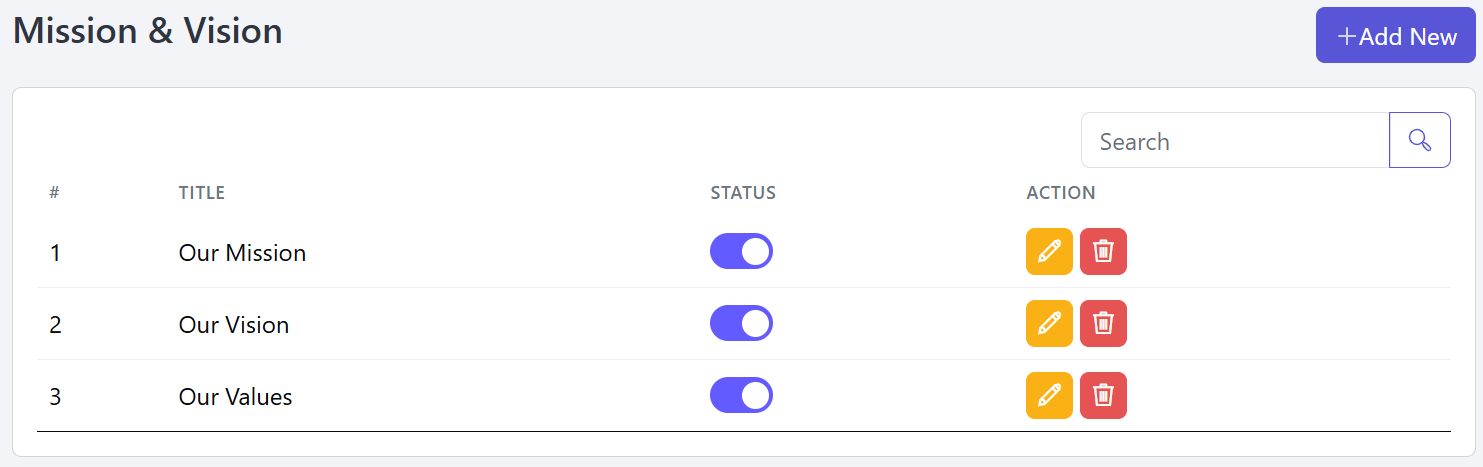This screenshot has height=467, width=1483.
Task: Click the magnifying glass search button
Action: tap(1420, 140)
